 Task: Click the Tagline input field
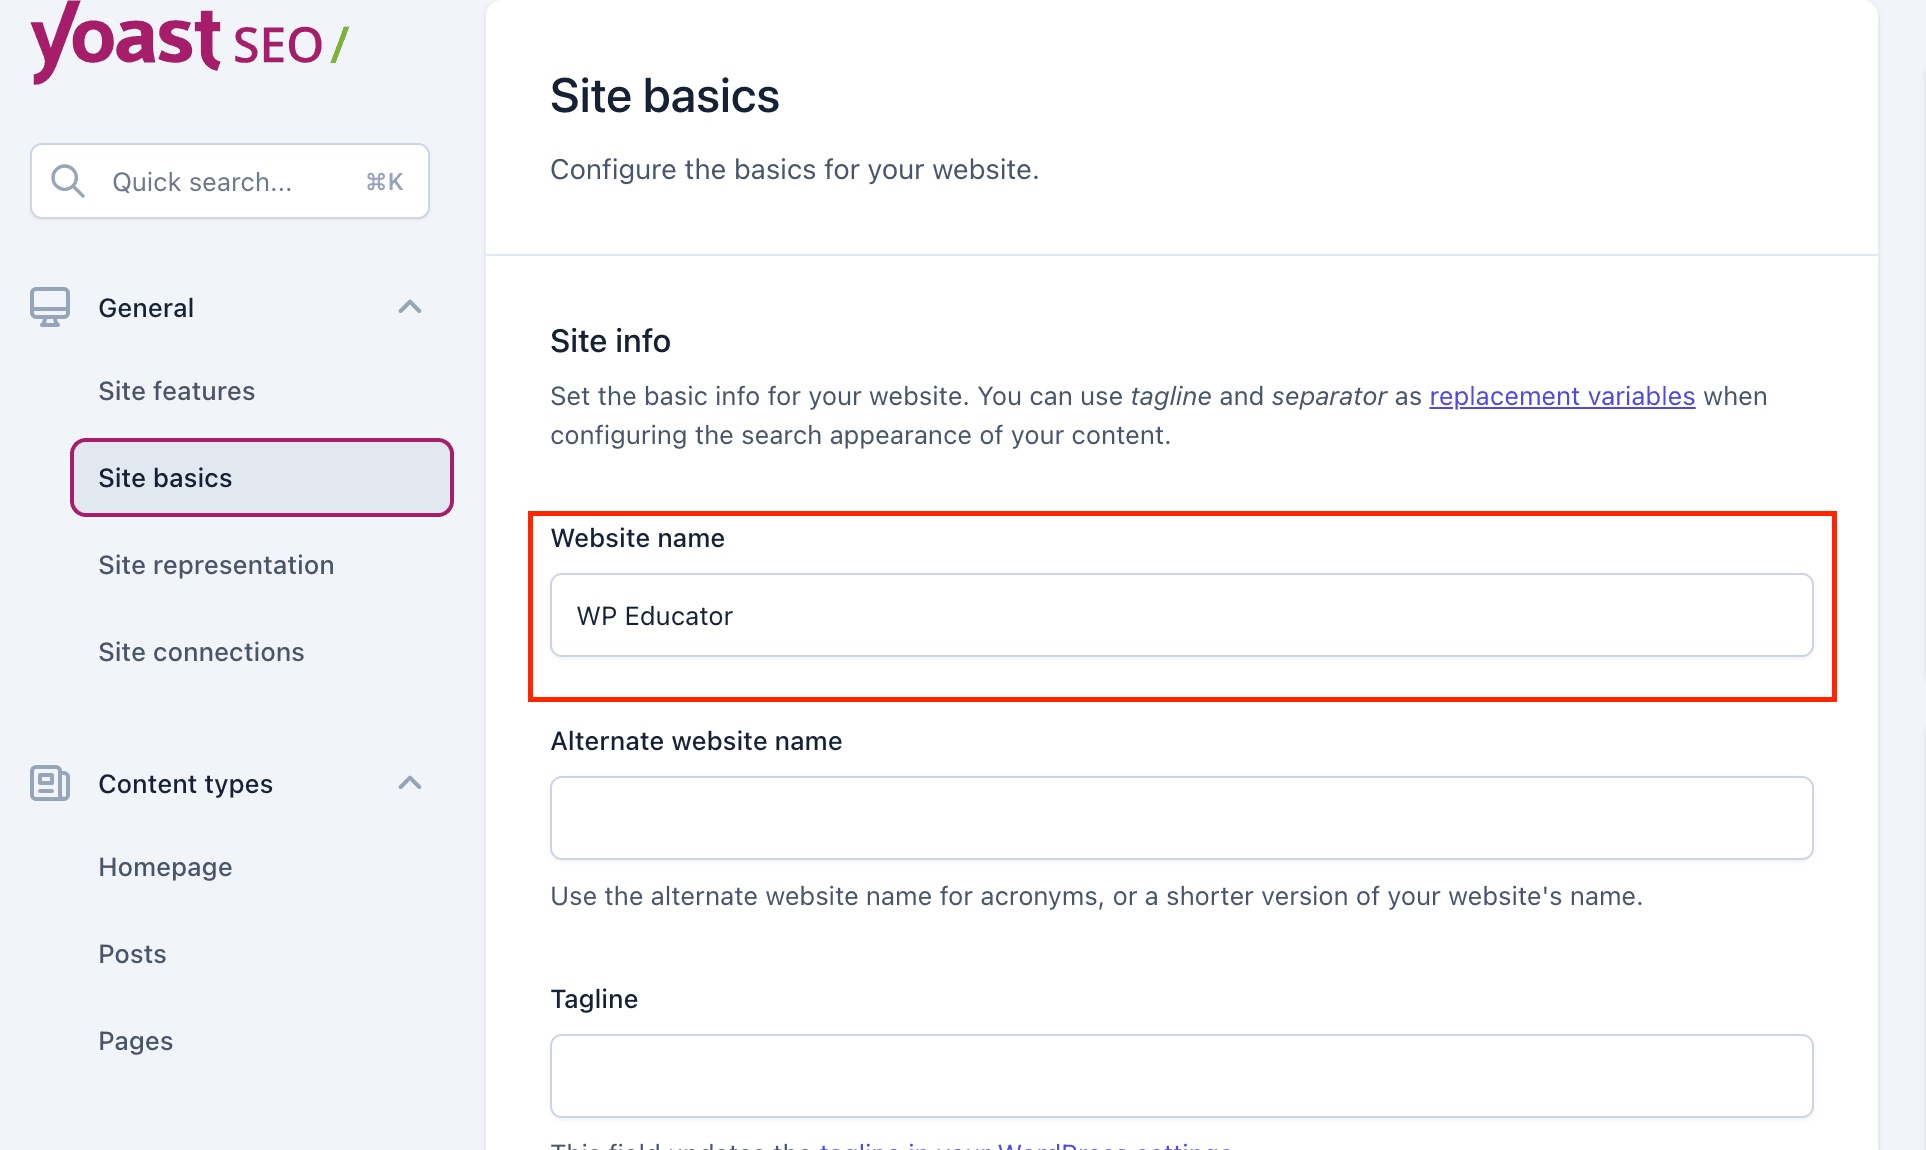pos(1180,1075)
